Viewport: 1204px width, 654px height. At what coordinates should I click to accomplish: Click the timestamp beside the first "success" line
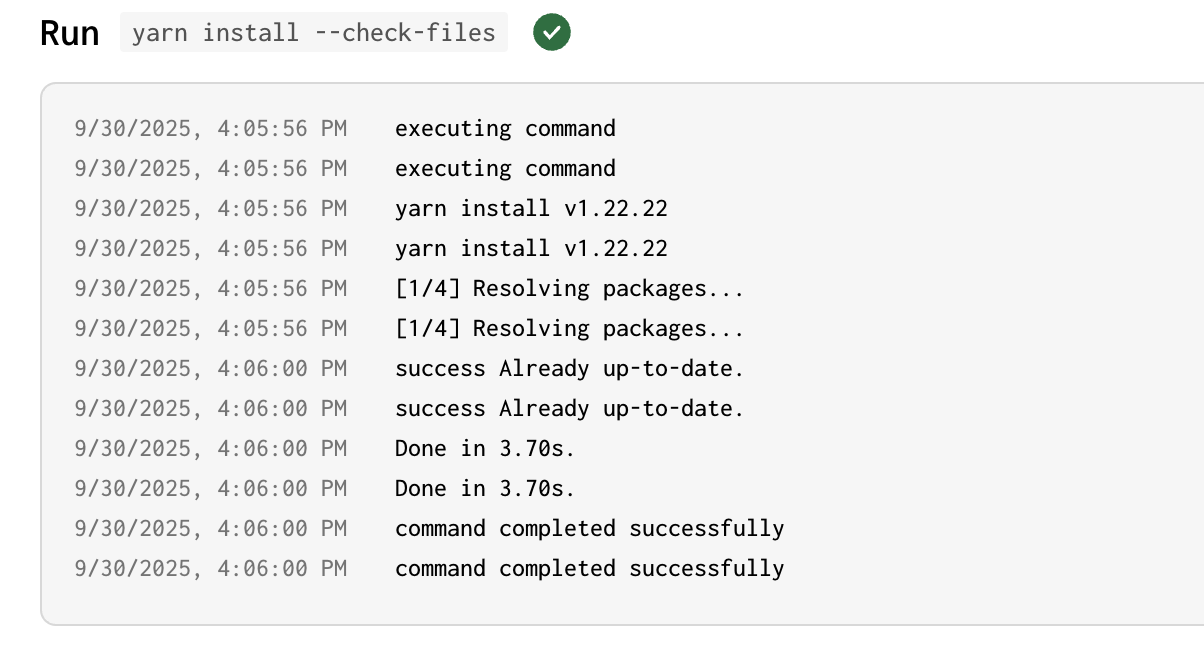pyautogui.click(x=210, y=369)
